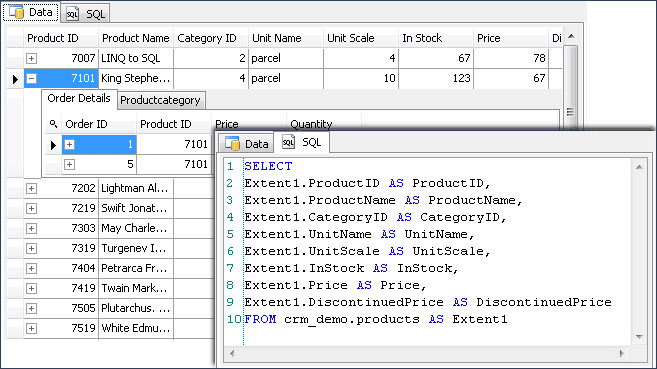Expand row 7519 White Edmund
Viewport: 657px width, 369px height.
(31, 329)
